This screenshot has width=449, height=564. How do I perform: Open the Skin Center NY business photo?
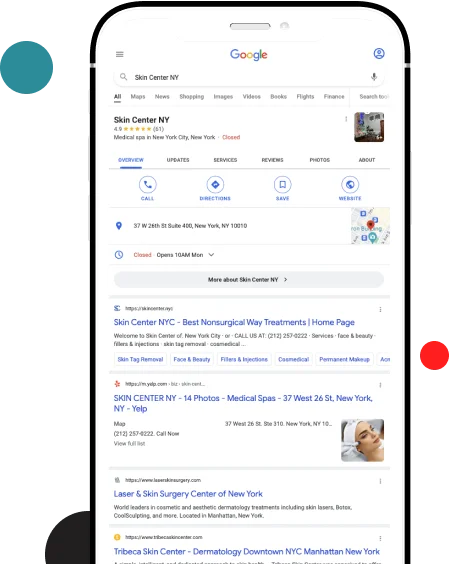[369, 127]
